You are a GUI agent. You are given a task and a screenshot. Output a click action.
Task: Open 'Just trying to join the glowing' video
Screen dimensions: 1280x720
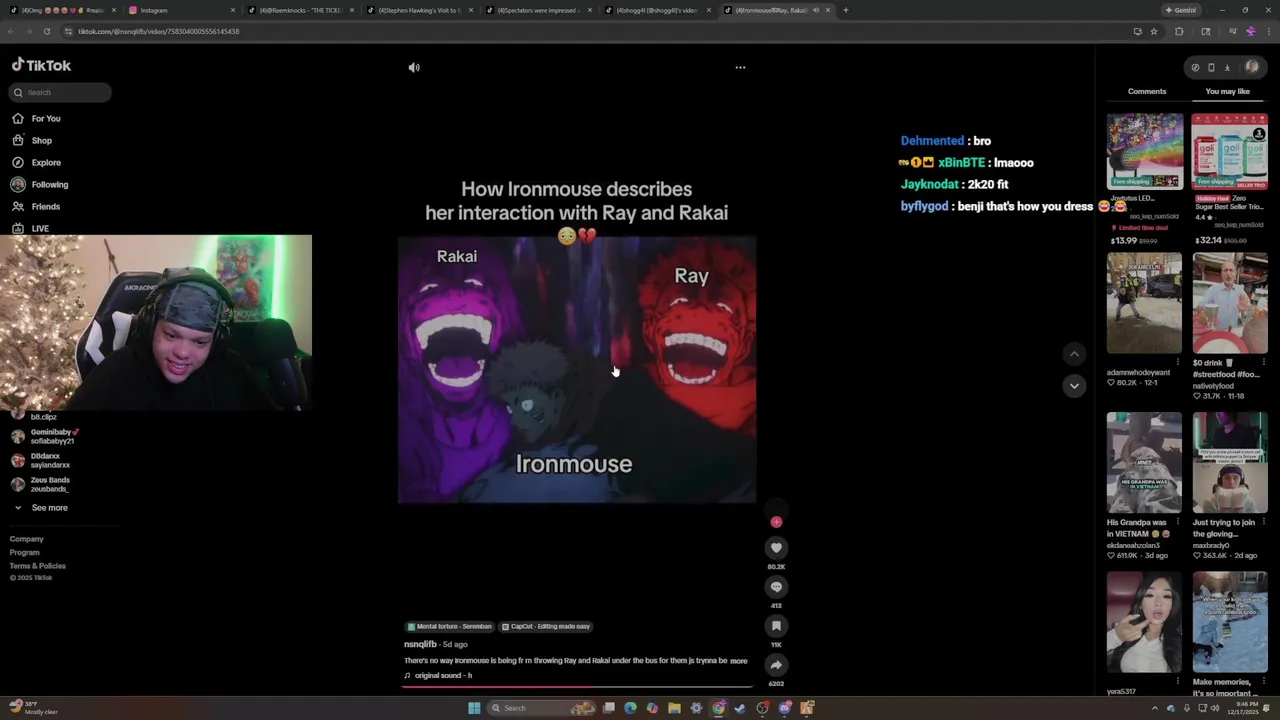point(1229,463)
